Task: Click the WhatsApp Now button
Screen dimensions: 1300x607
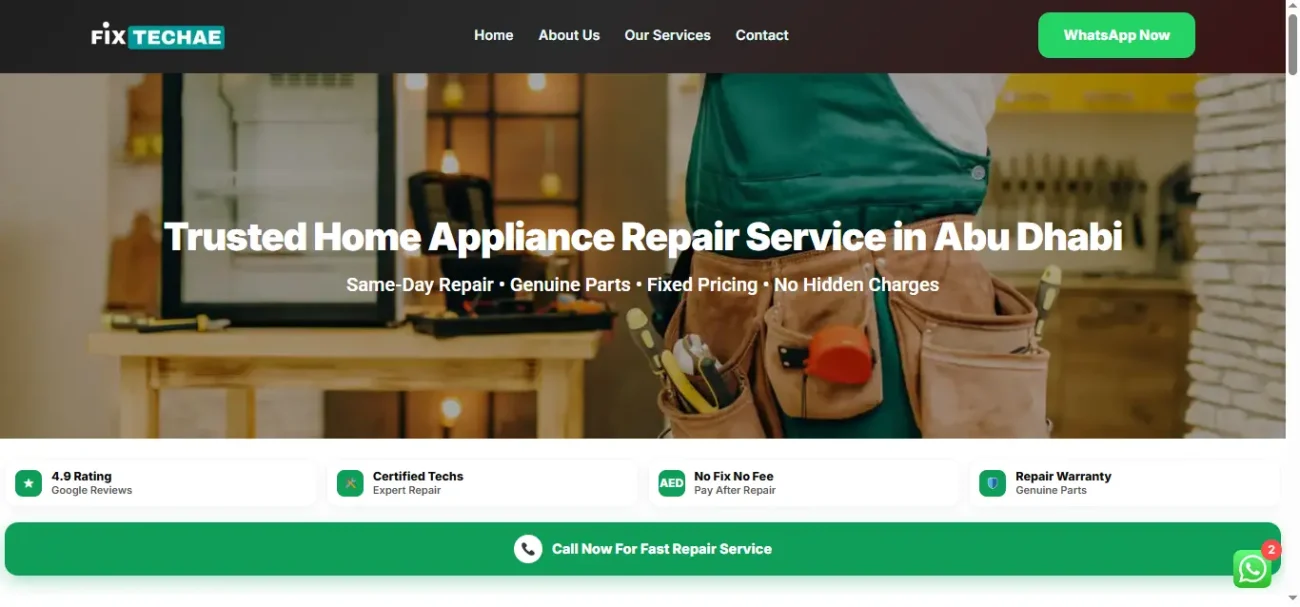Action: [1116, 35]
